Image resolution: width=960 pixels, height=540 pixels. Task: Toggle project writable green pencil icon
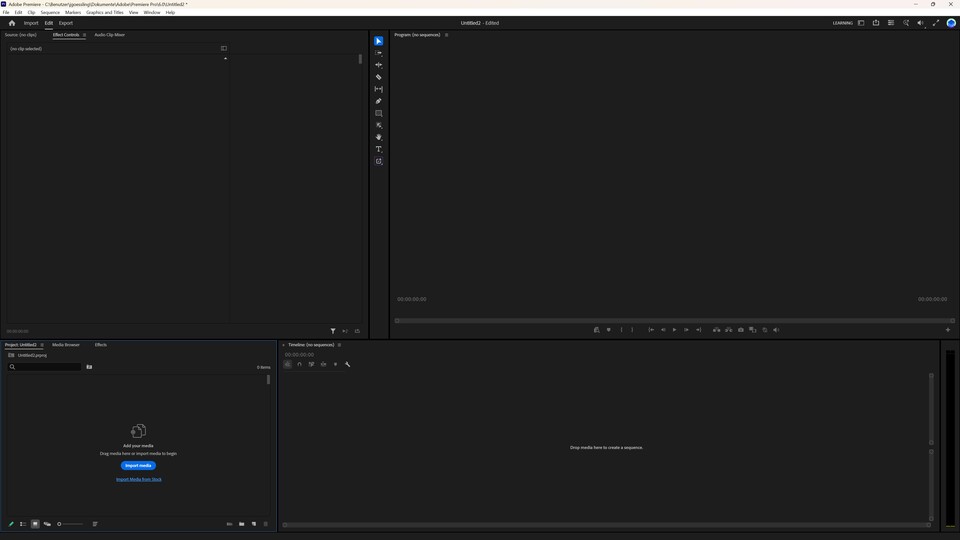(11, 524)
